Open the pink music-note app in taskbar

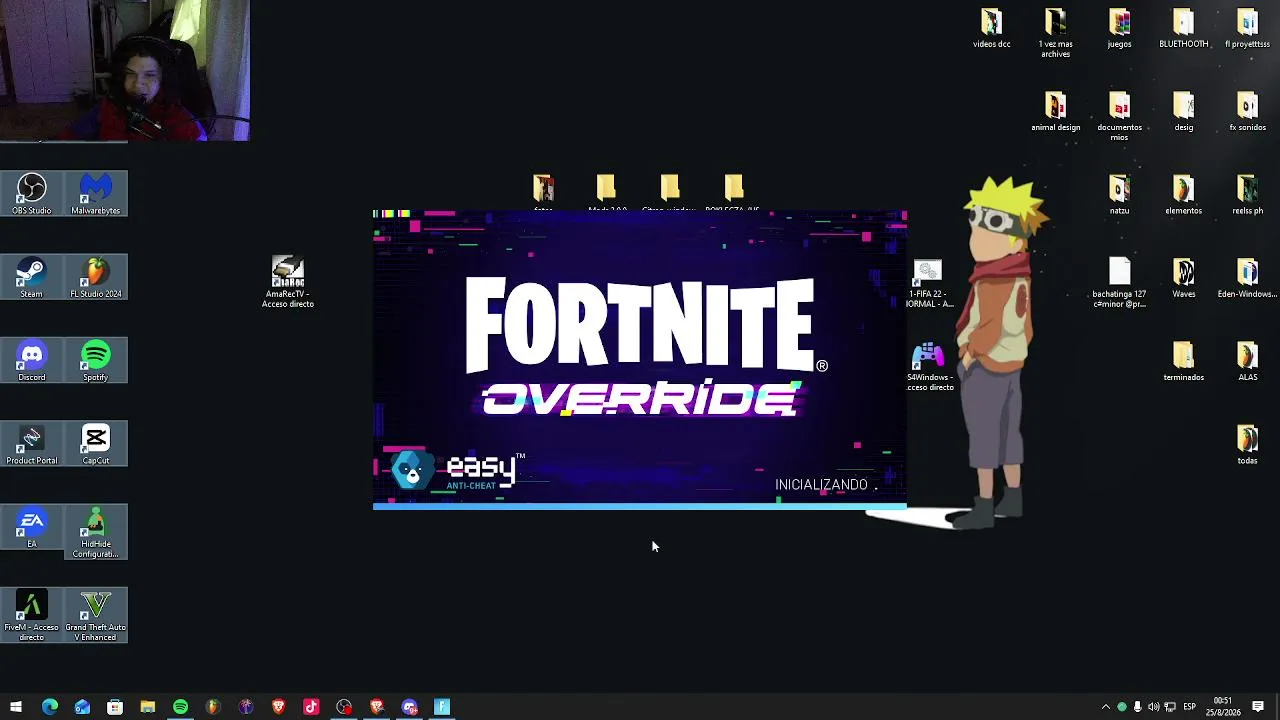point(311,707)
